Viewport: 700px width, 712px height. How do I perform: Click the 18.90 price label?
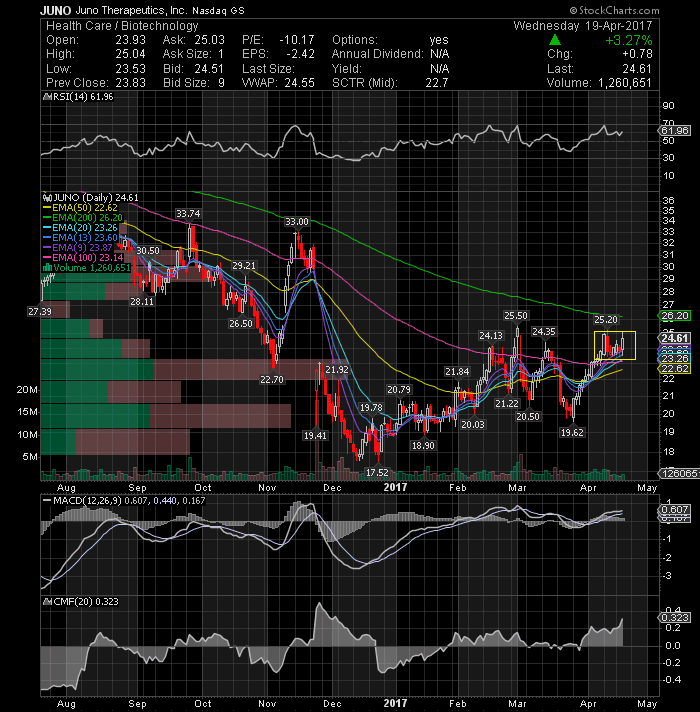pyautogui.click(x=423, y=445)
